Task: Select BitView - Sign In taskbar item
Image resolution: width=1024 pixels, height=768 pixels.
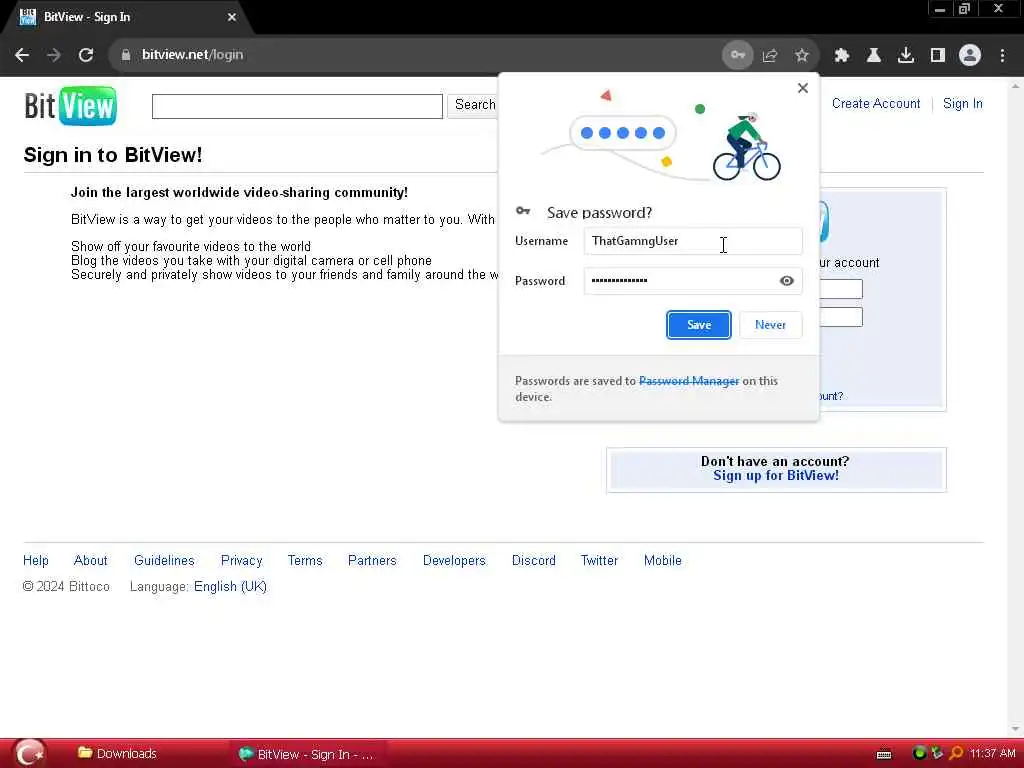Action: (307, 754)
